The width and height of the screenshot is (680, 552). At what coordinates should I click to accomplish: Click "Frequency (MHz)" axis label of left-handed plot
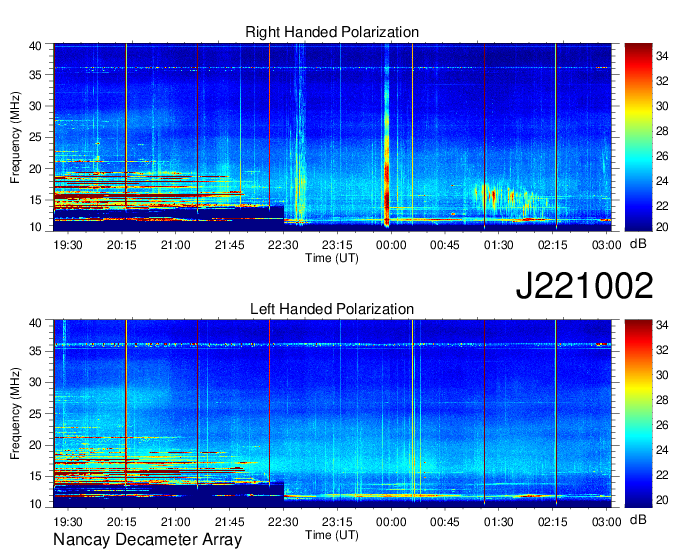[15, 414]
